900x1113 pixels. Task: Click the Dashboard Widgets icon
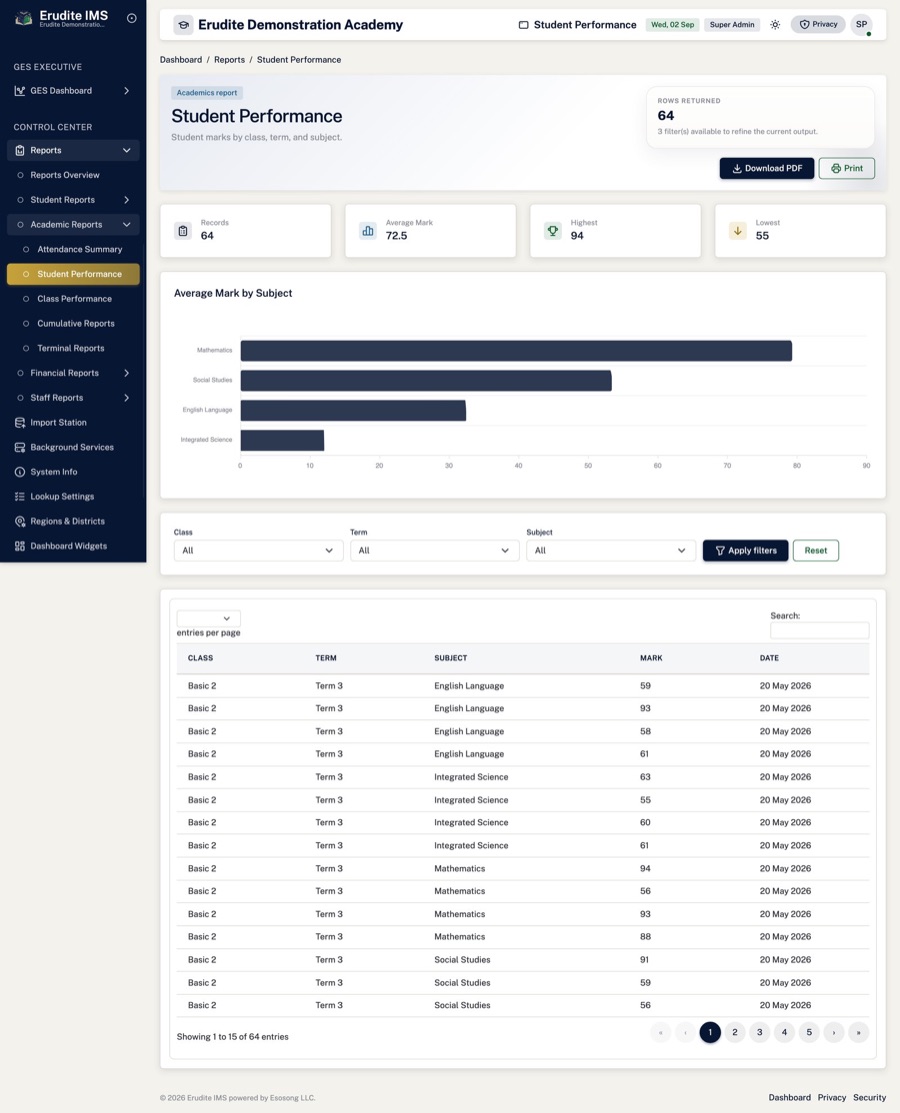coord(20,546)
